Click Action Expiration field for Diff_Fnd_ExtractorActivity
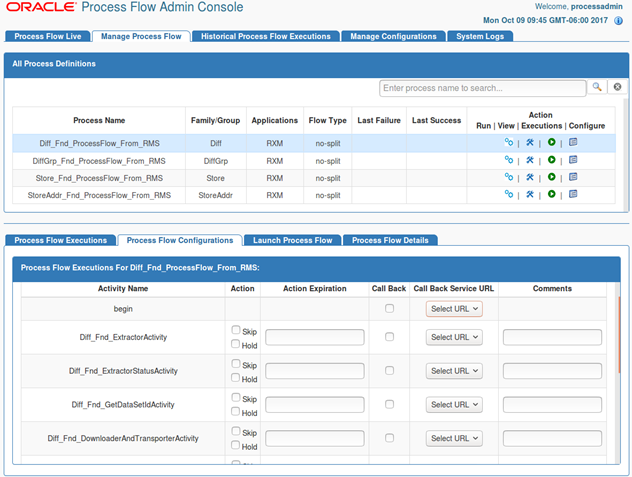The height and width of the screenshot is (477, 632). point(315,337)
